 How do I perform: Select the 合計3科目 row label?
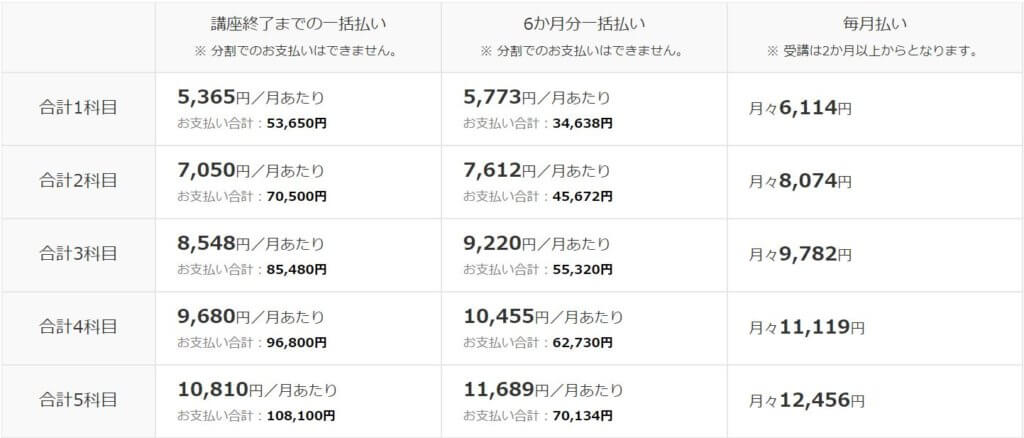click(78, 254)
